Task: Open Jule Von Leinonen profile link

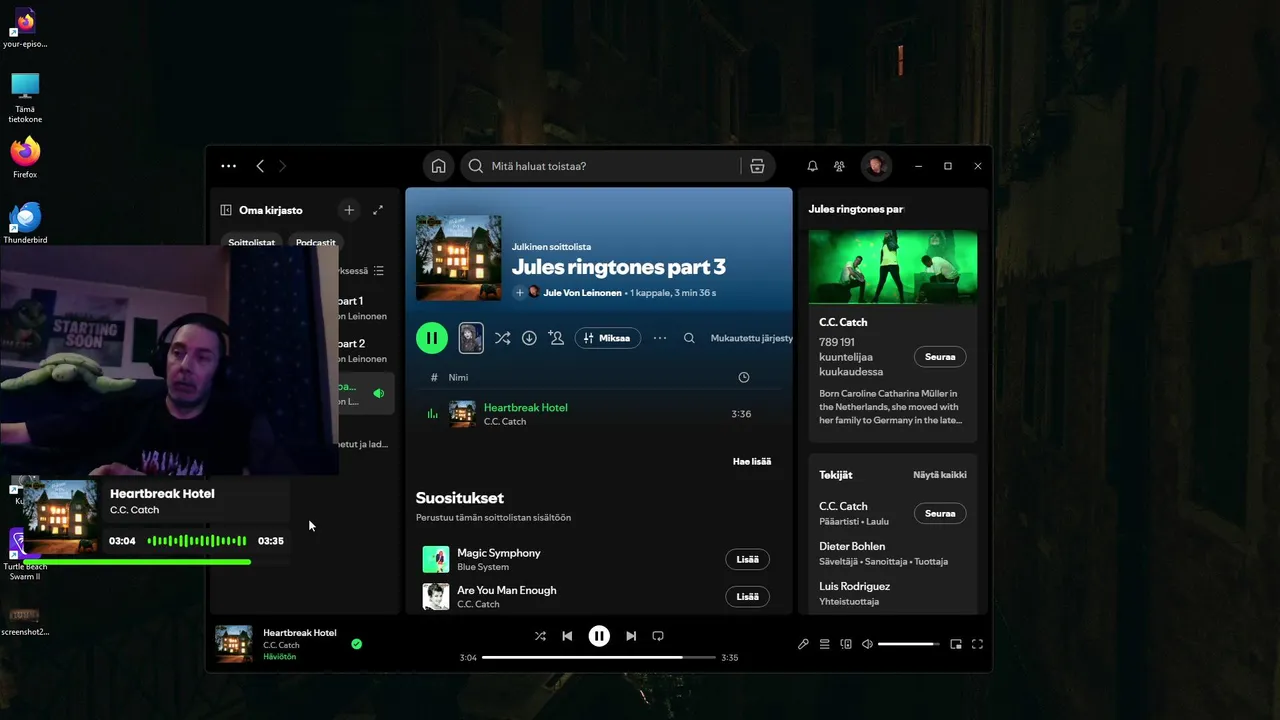Action: coord(584,293)
